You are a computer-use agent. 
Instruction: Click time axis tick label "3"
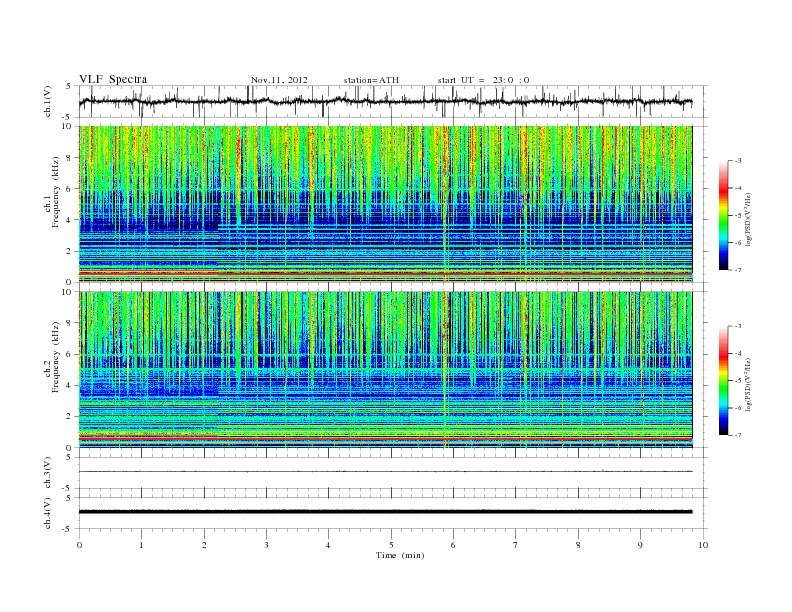tap(267, 545)
